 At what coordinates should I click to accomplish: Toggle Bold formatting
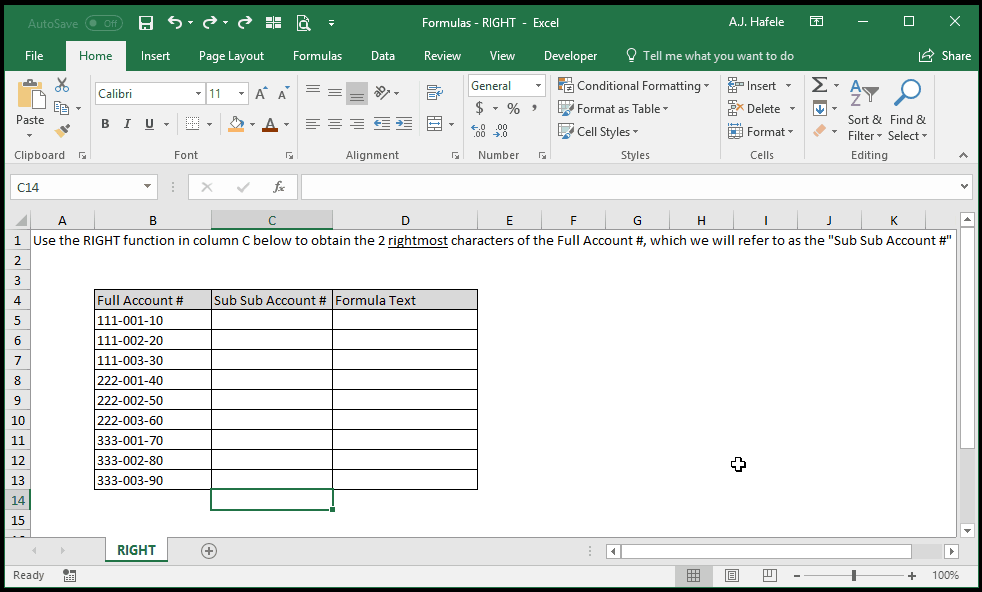[105, 123]
